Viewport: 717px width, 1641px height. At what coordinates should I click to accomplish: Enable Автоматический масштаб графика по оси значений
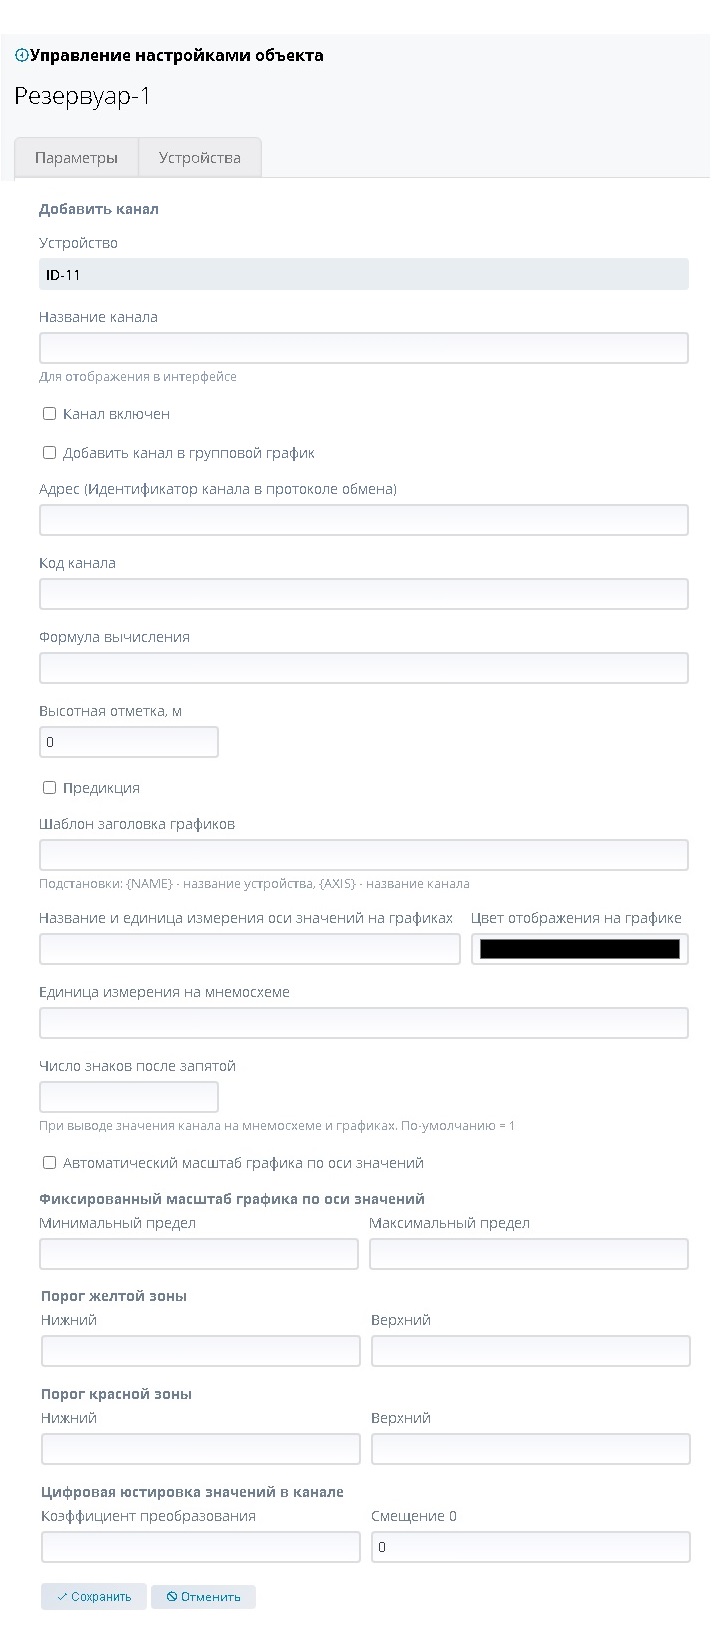click(x=49, y=1163)
